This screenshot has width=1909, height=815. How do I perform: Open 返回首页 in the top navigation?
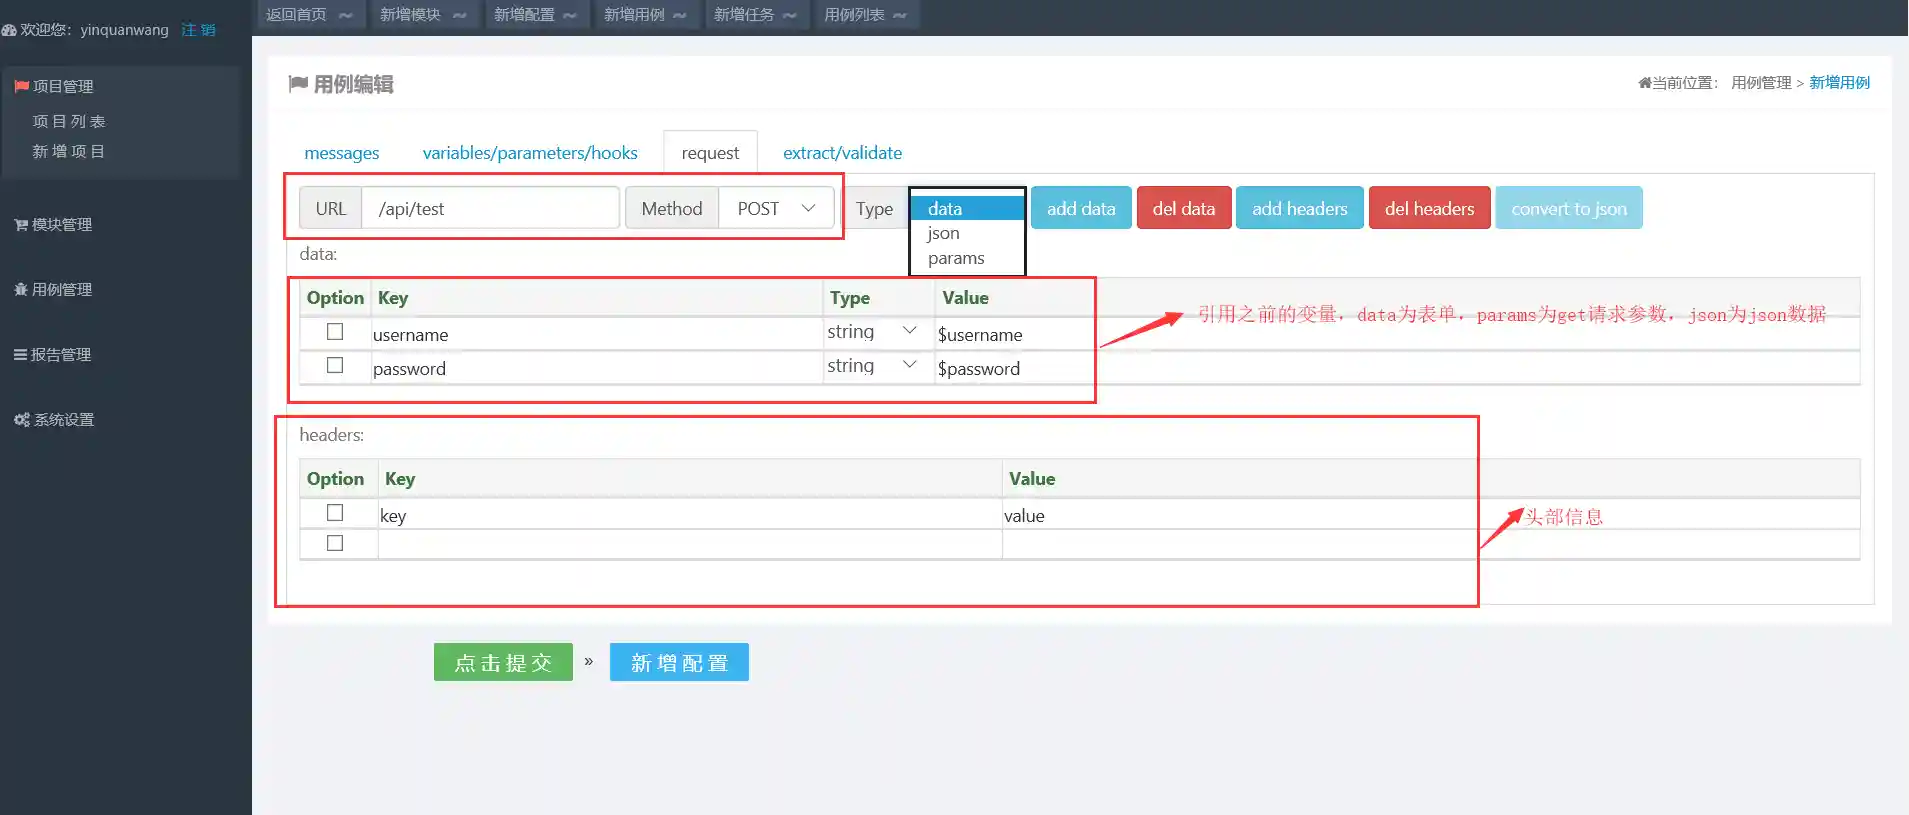tap(309, 15)
